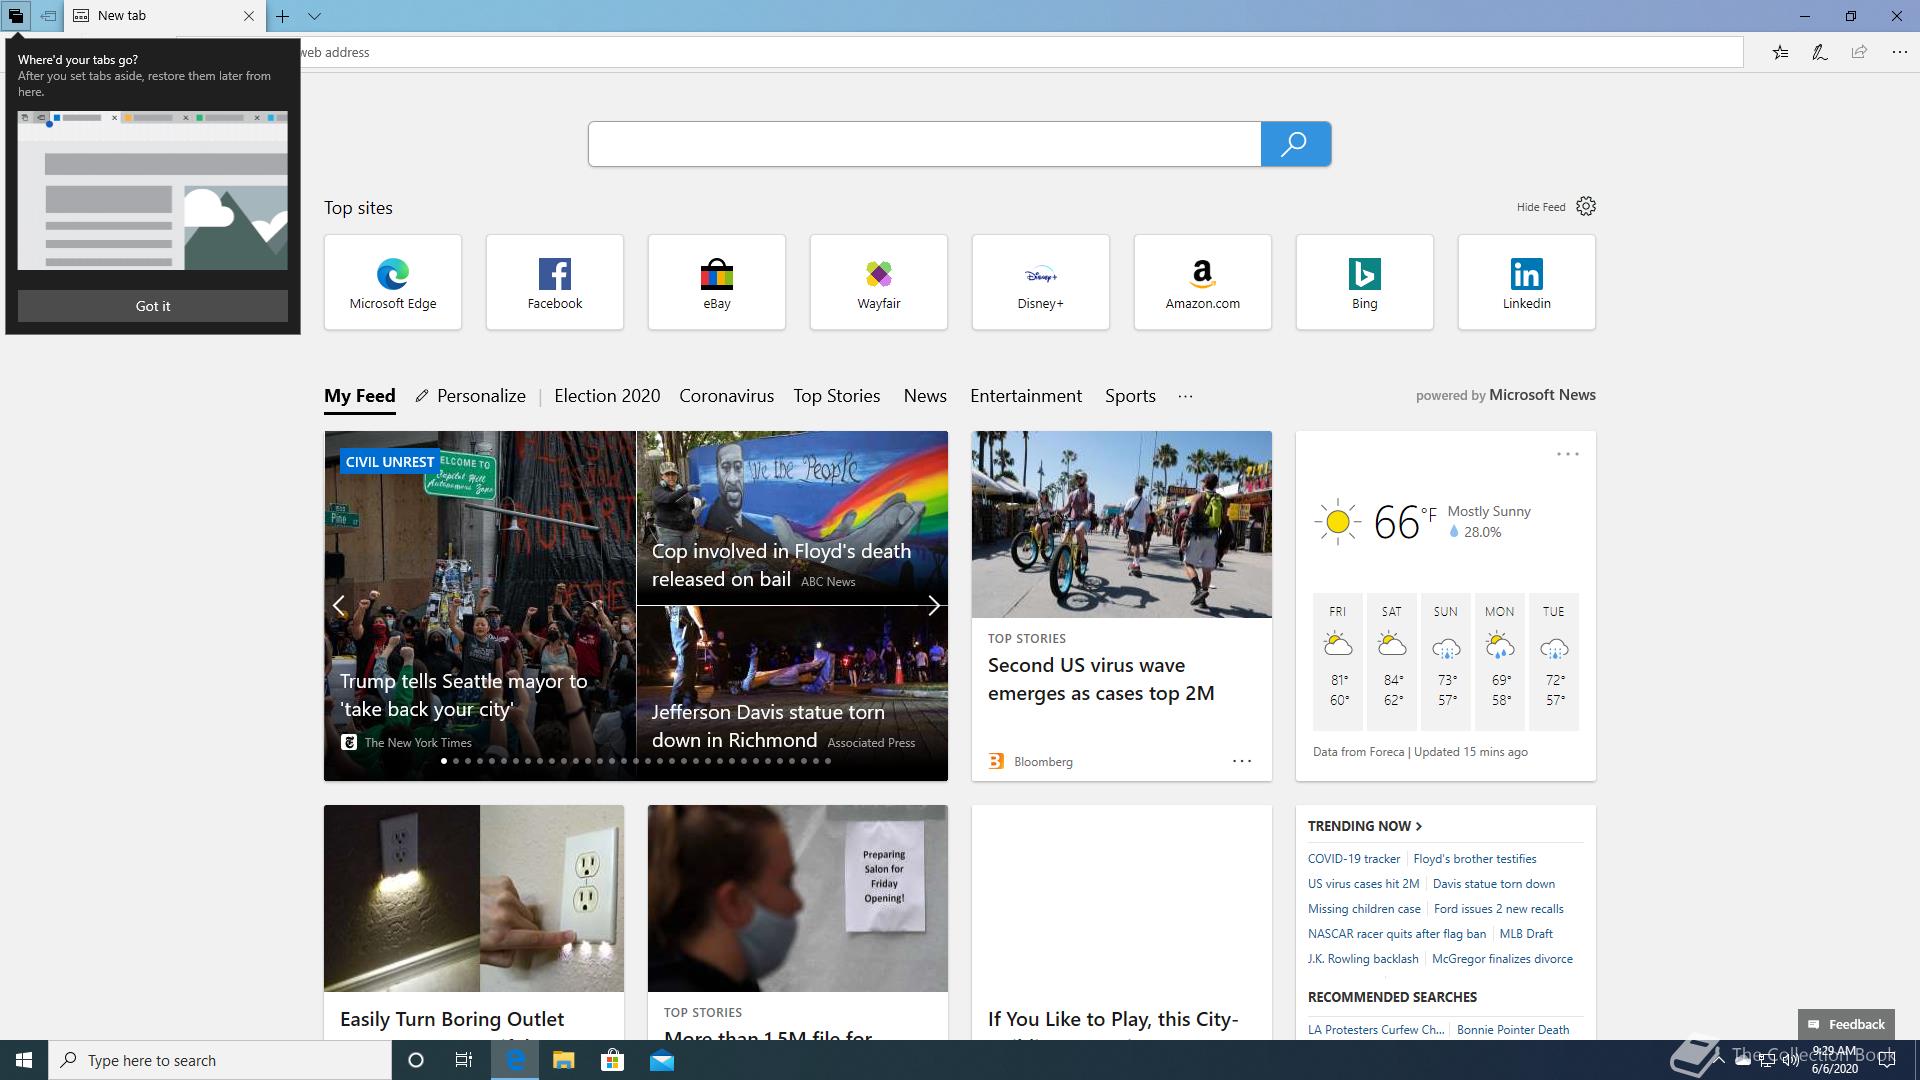This screenshot has height=1080, width=1920.
Task: Open page settings gear icon
Action: tap(1586, 206)
